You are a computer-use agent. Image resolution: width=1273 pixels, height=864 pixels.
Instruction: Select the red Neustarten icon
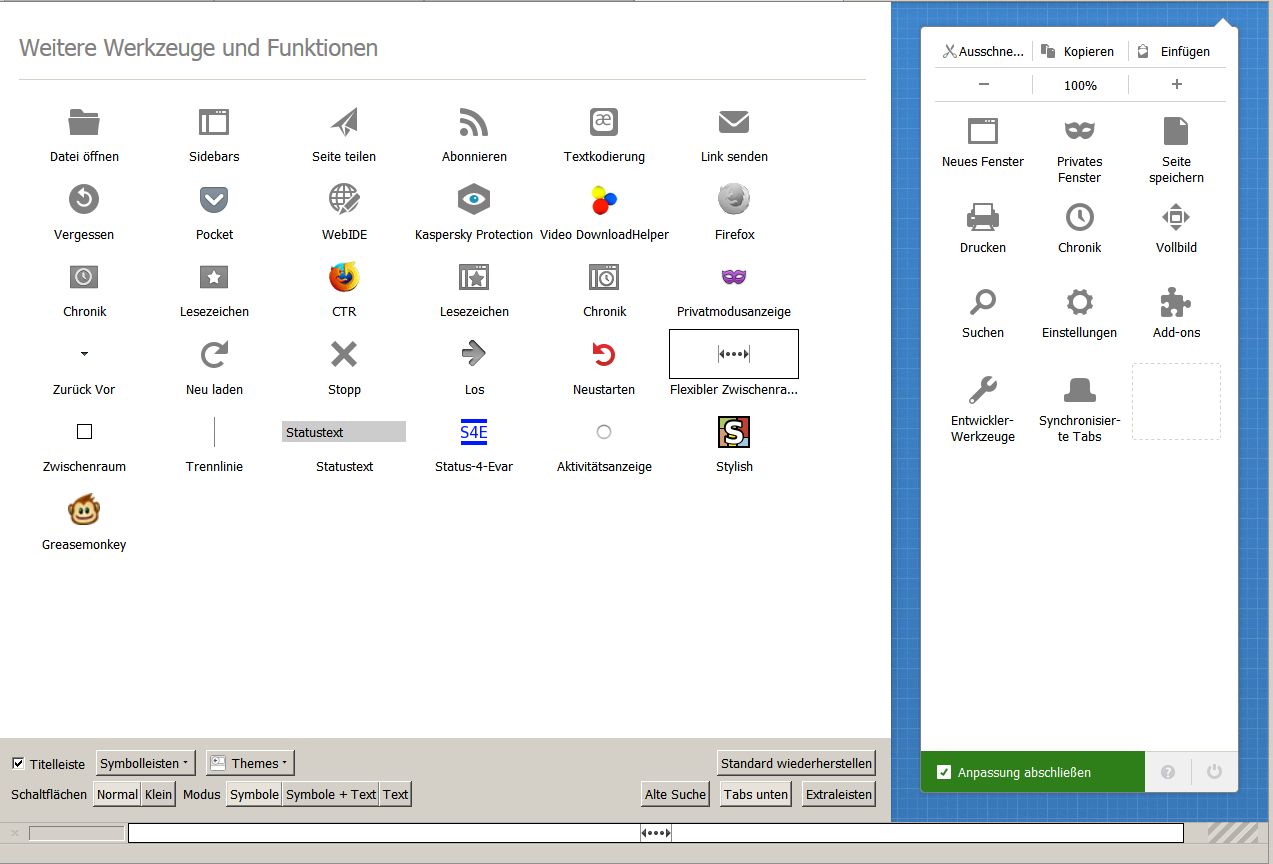(x=604, y=354)
